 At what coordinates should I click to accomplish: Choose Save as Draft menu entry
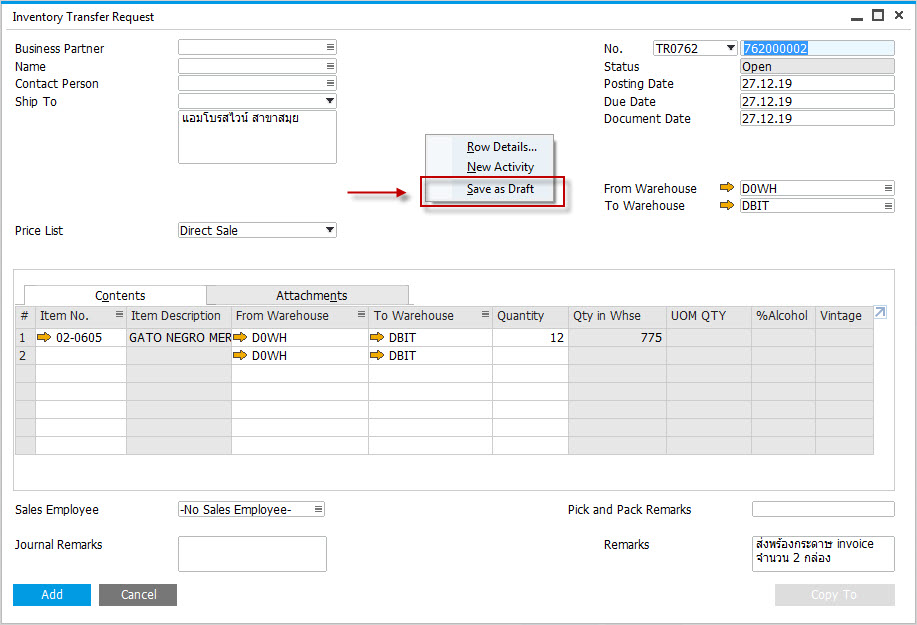[x=500, y=189]
